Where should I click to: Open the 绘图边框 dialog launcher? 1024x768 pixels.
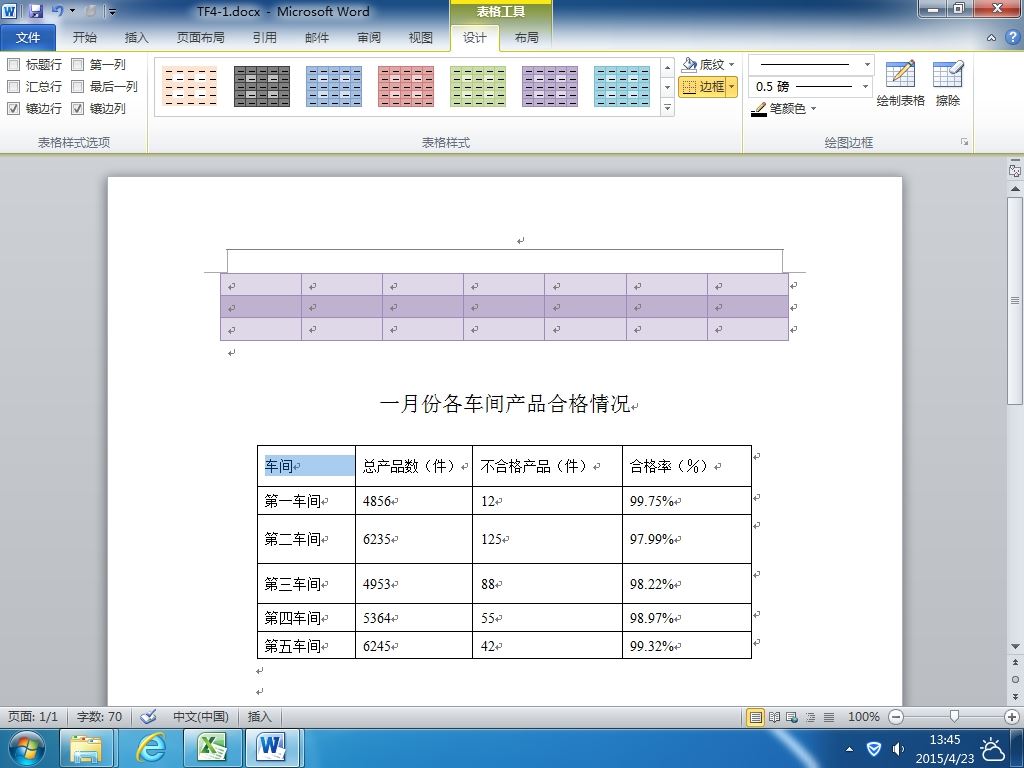click(x=964, y=142)
